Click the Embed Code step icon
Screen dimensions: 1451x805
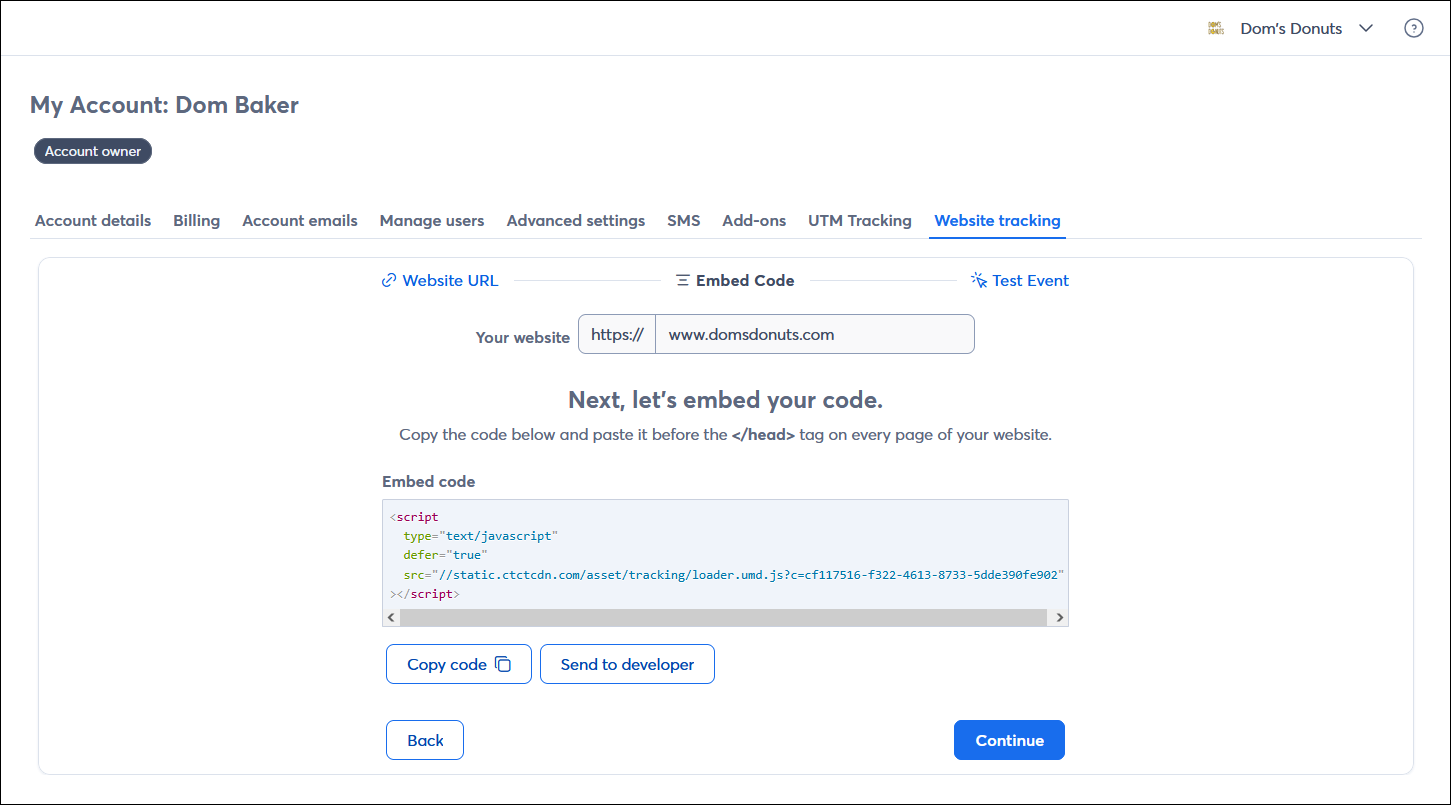click(x=682, y=281)
